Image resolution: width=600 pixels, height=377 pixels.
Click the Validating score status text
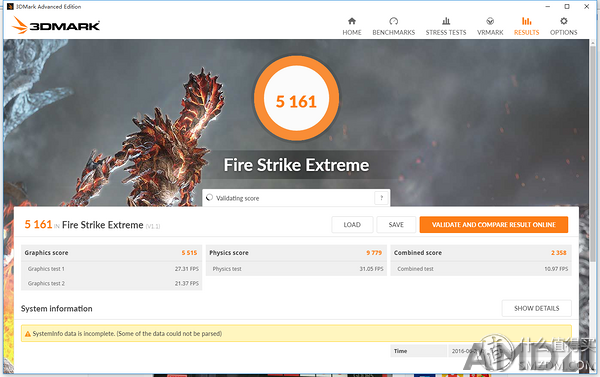point(237,198)
